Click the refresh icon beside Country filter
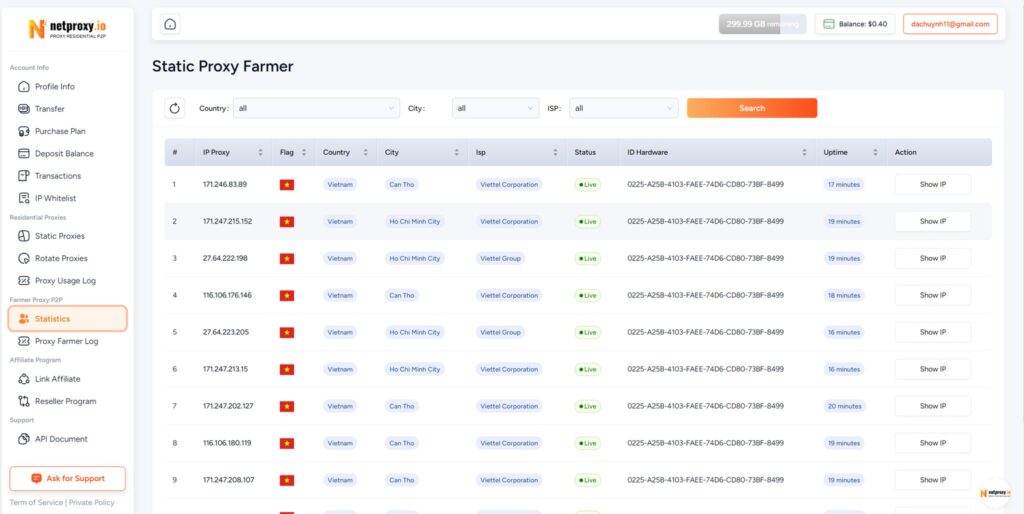The image size is (1024, 514). (x=174, y=108)
